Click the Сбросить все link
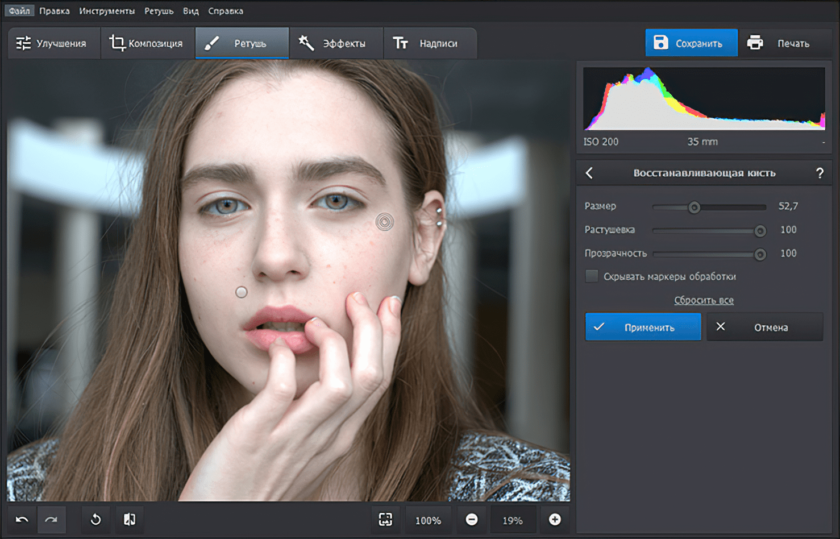 click(703, 300)
